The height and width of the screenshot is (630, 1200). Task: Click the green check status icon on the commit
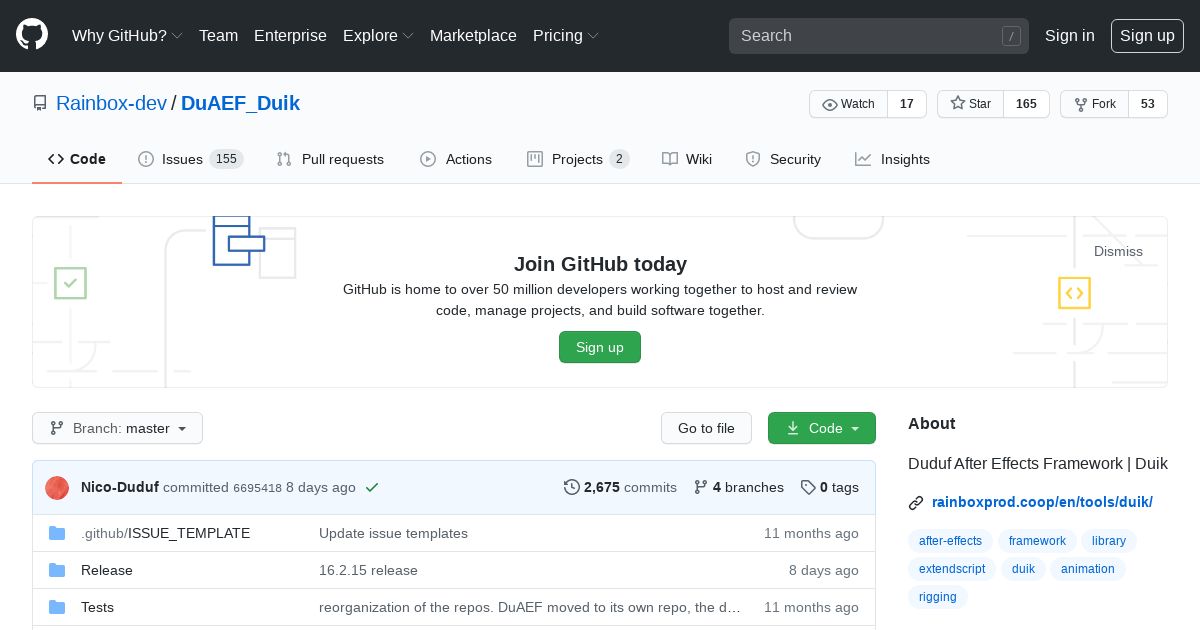tap(372, 488)
